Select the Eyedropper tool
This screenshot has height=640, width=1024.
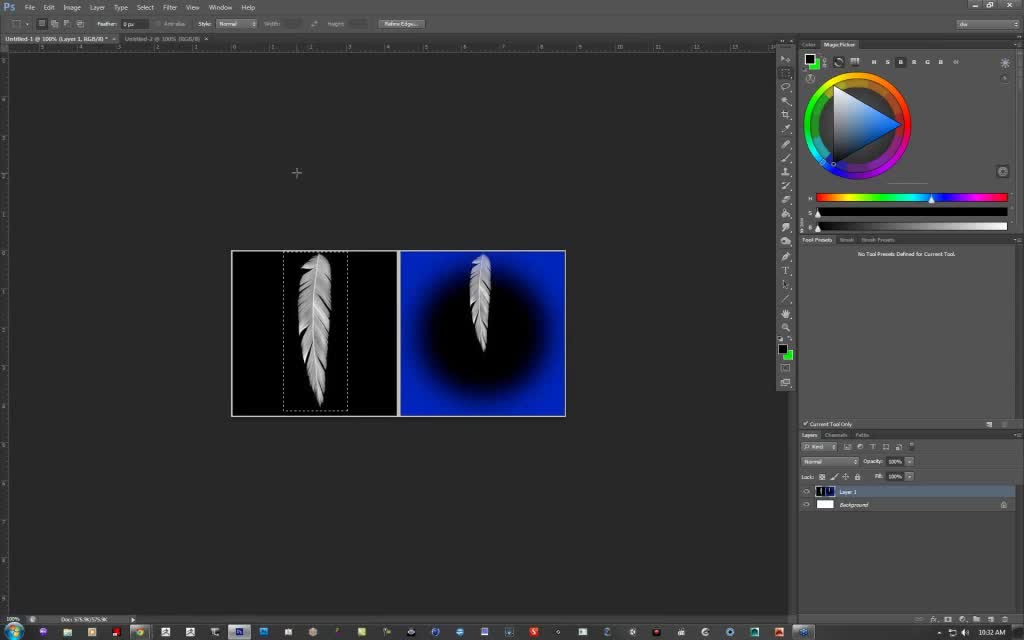tap(786, 129)
